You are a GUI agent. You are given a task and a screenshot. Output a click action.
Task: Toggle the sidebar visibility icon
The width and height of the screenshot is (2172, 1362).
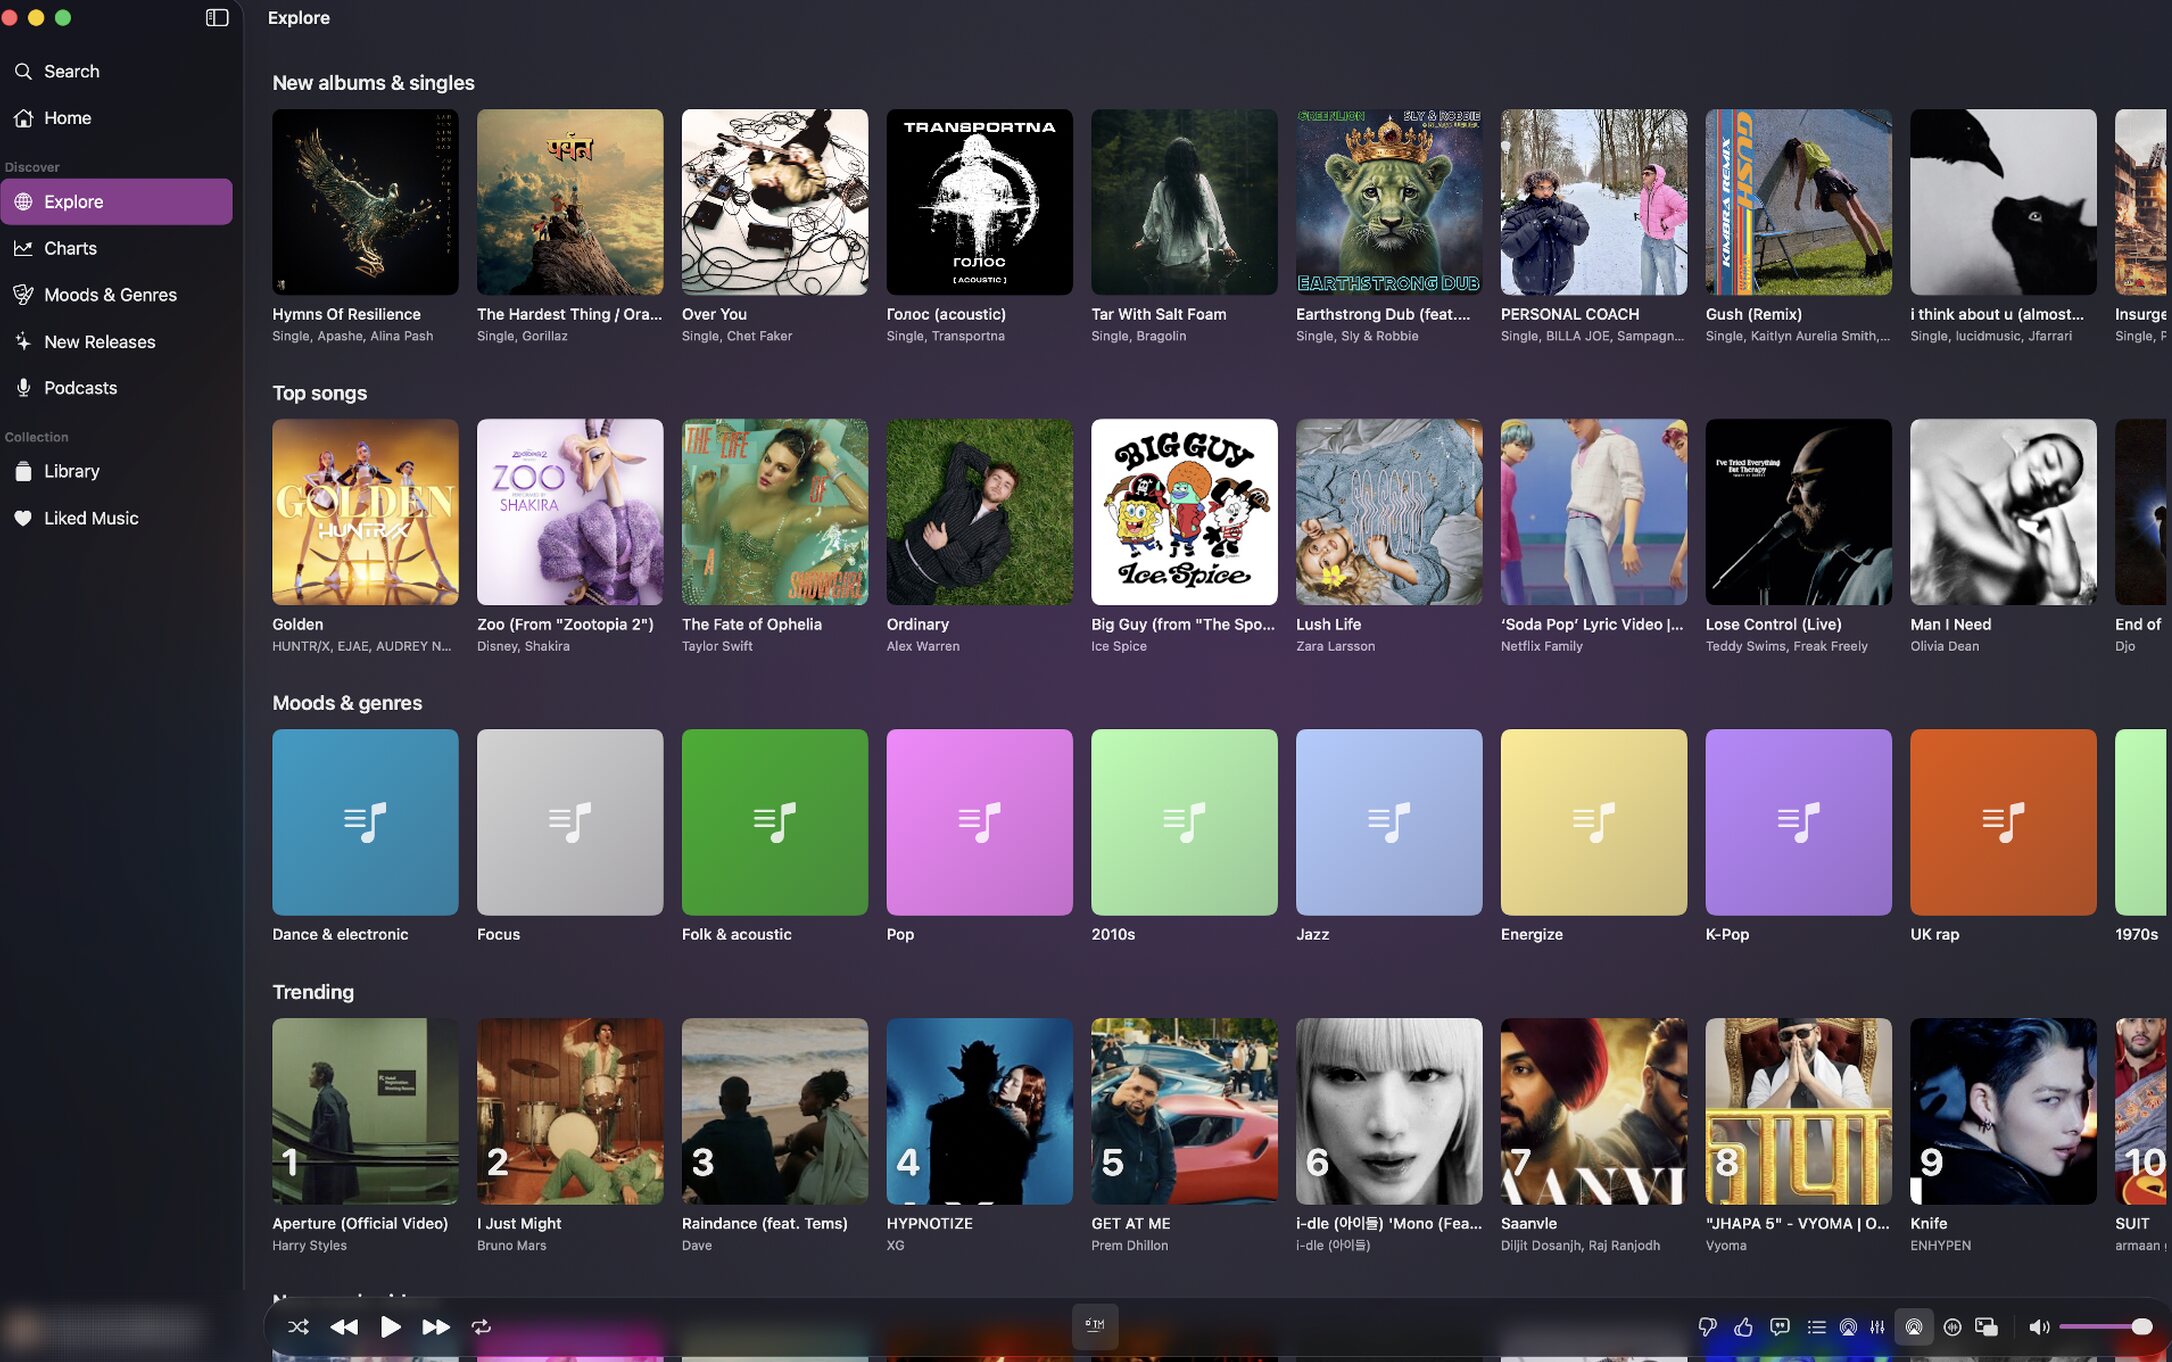[x=217, y=18]
